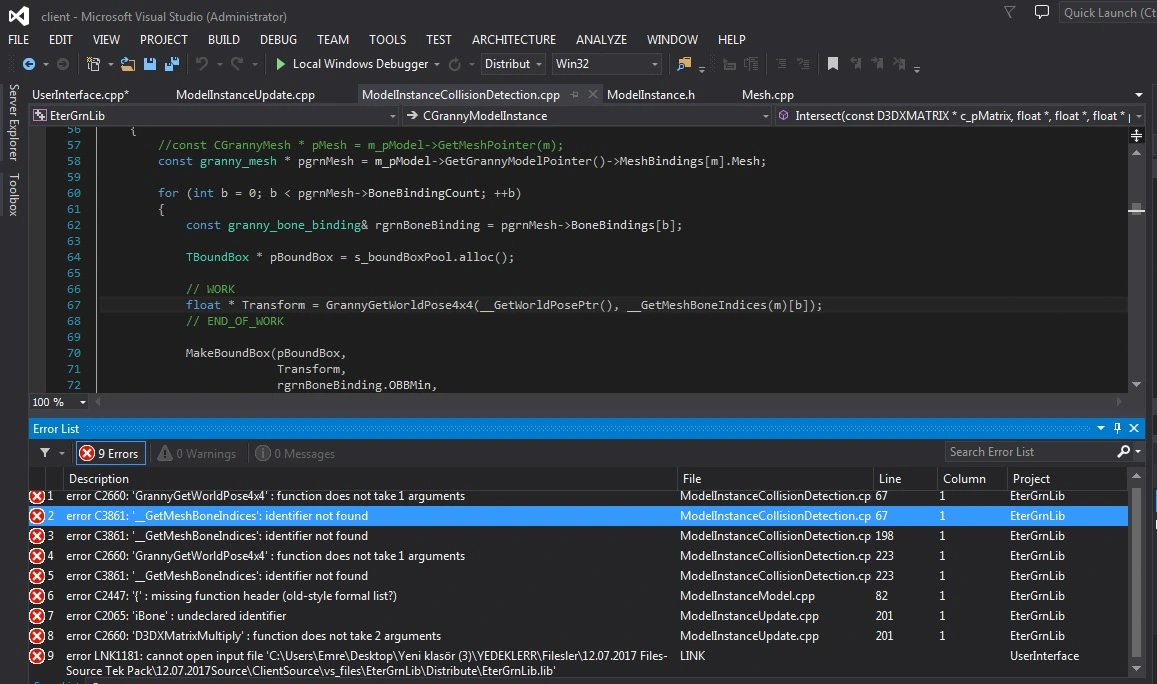Click the Search Error List field
Screen dimensions: 1157x684
[x=1033, y=452]
